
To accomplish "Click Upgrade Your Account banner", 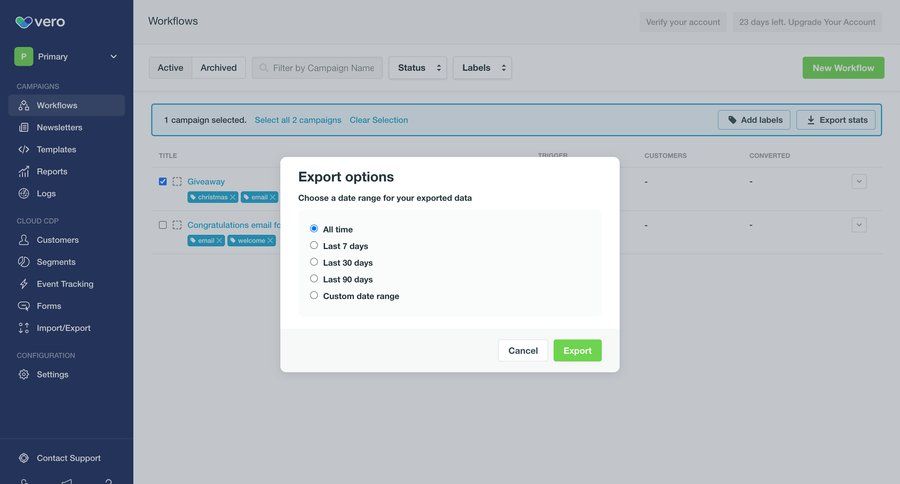I will click(807, 22).
